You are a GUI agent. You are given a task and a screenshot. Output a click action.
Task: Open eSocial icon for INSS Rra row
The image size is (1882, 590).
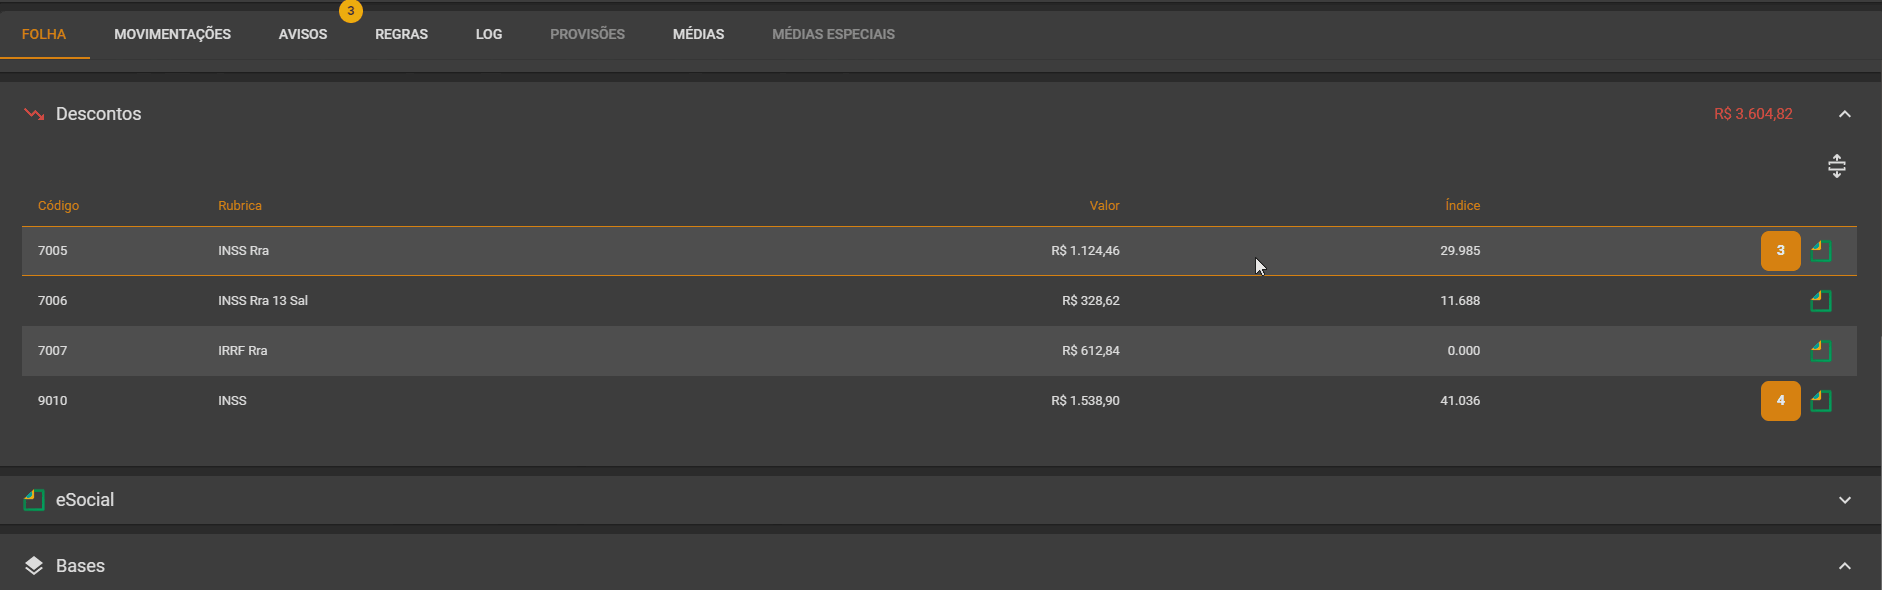1821,251
